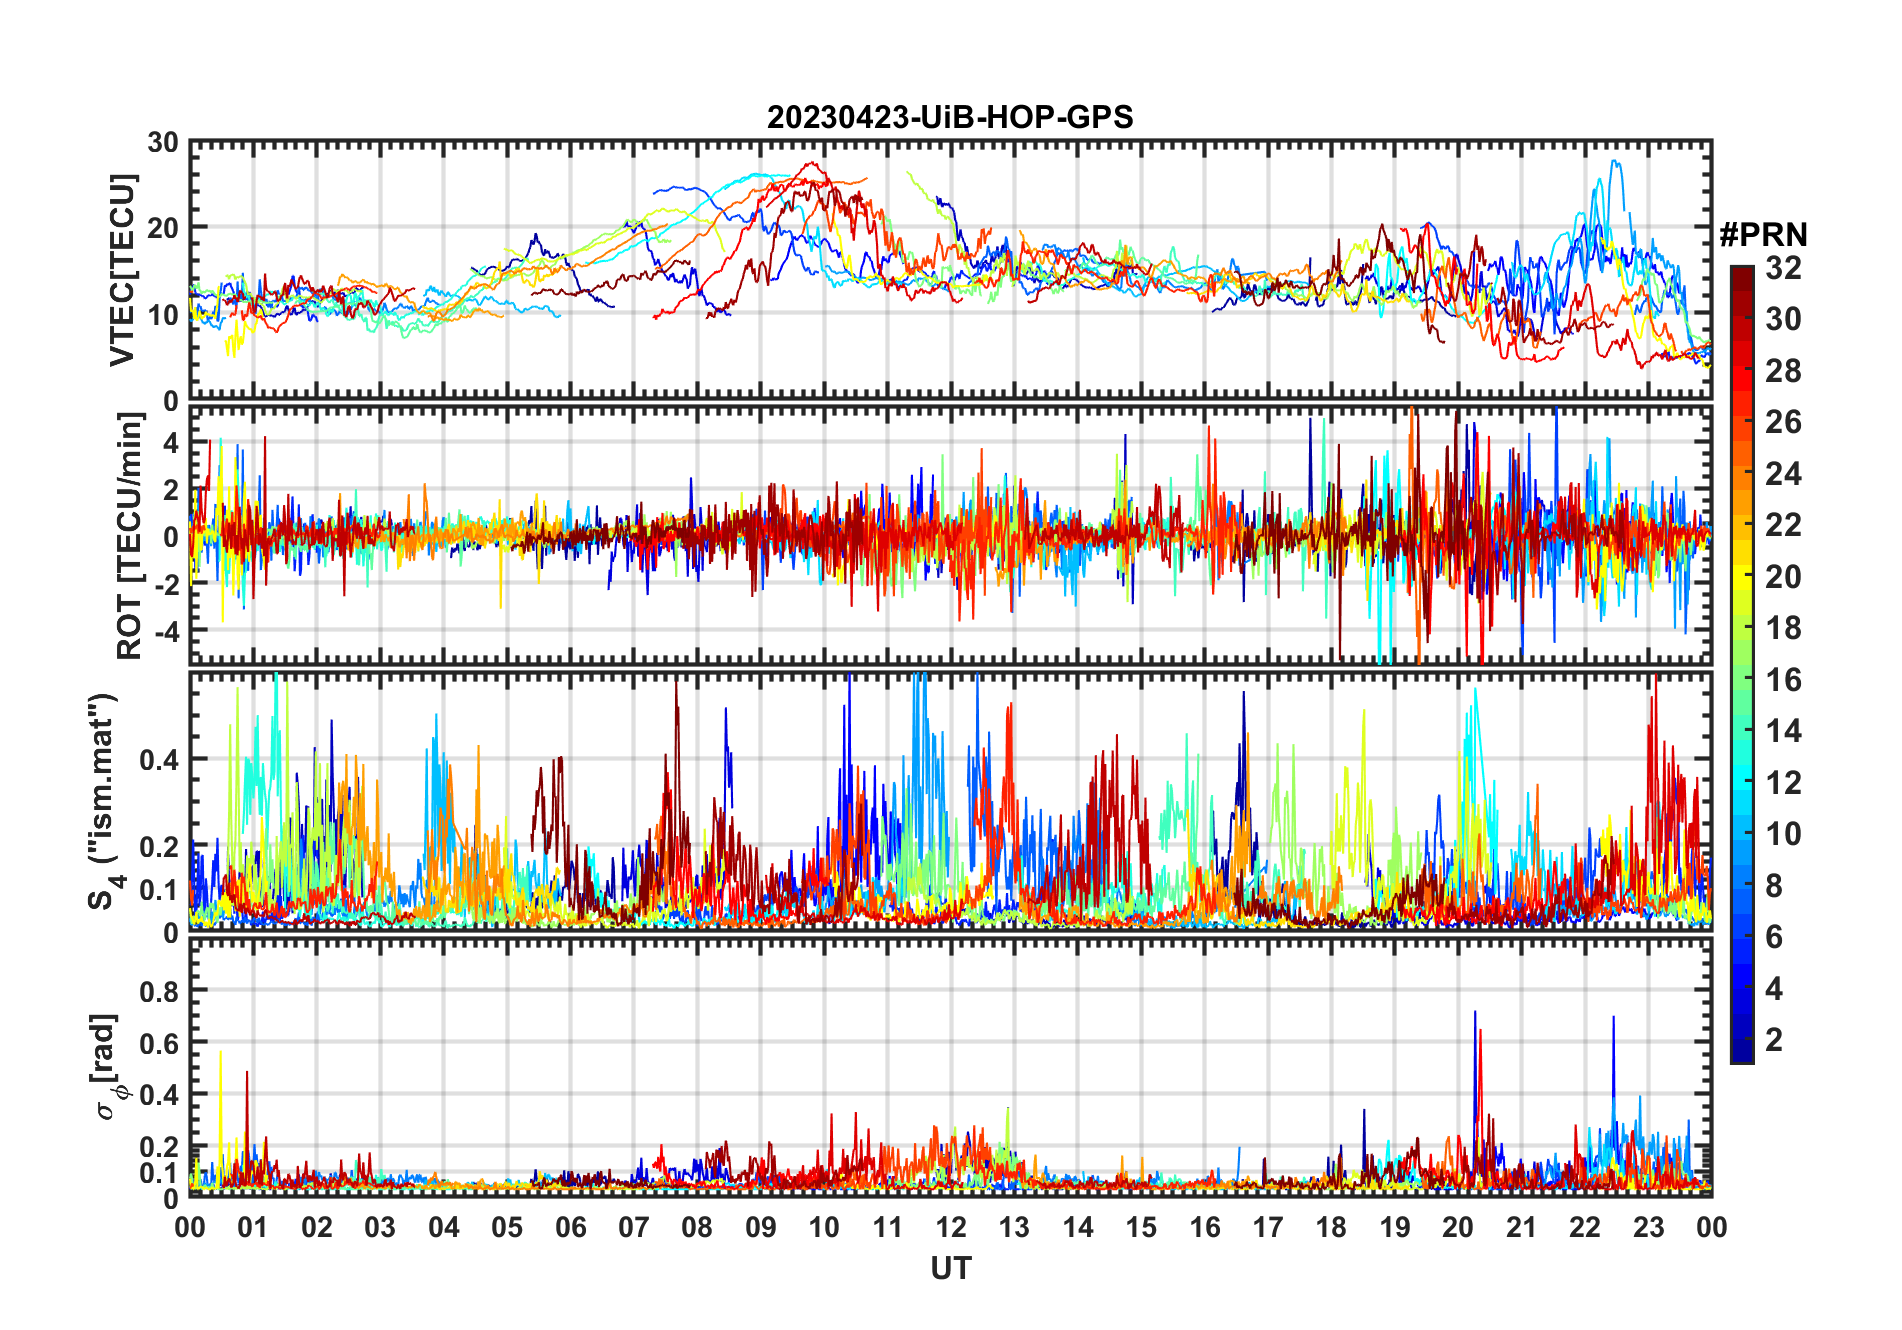The height and width of the screenshot is (1330, 1902).
Task: Click the 23 hour tick label on x-axis
Action: (x=1648, y=1227)
